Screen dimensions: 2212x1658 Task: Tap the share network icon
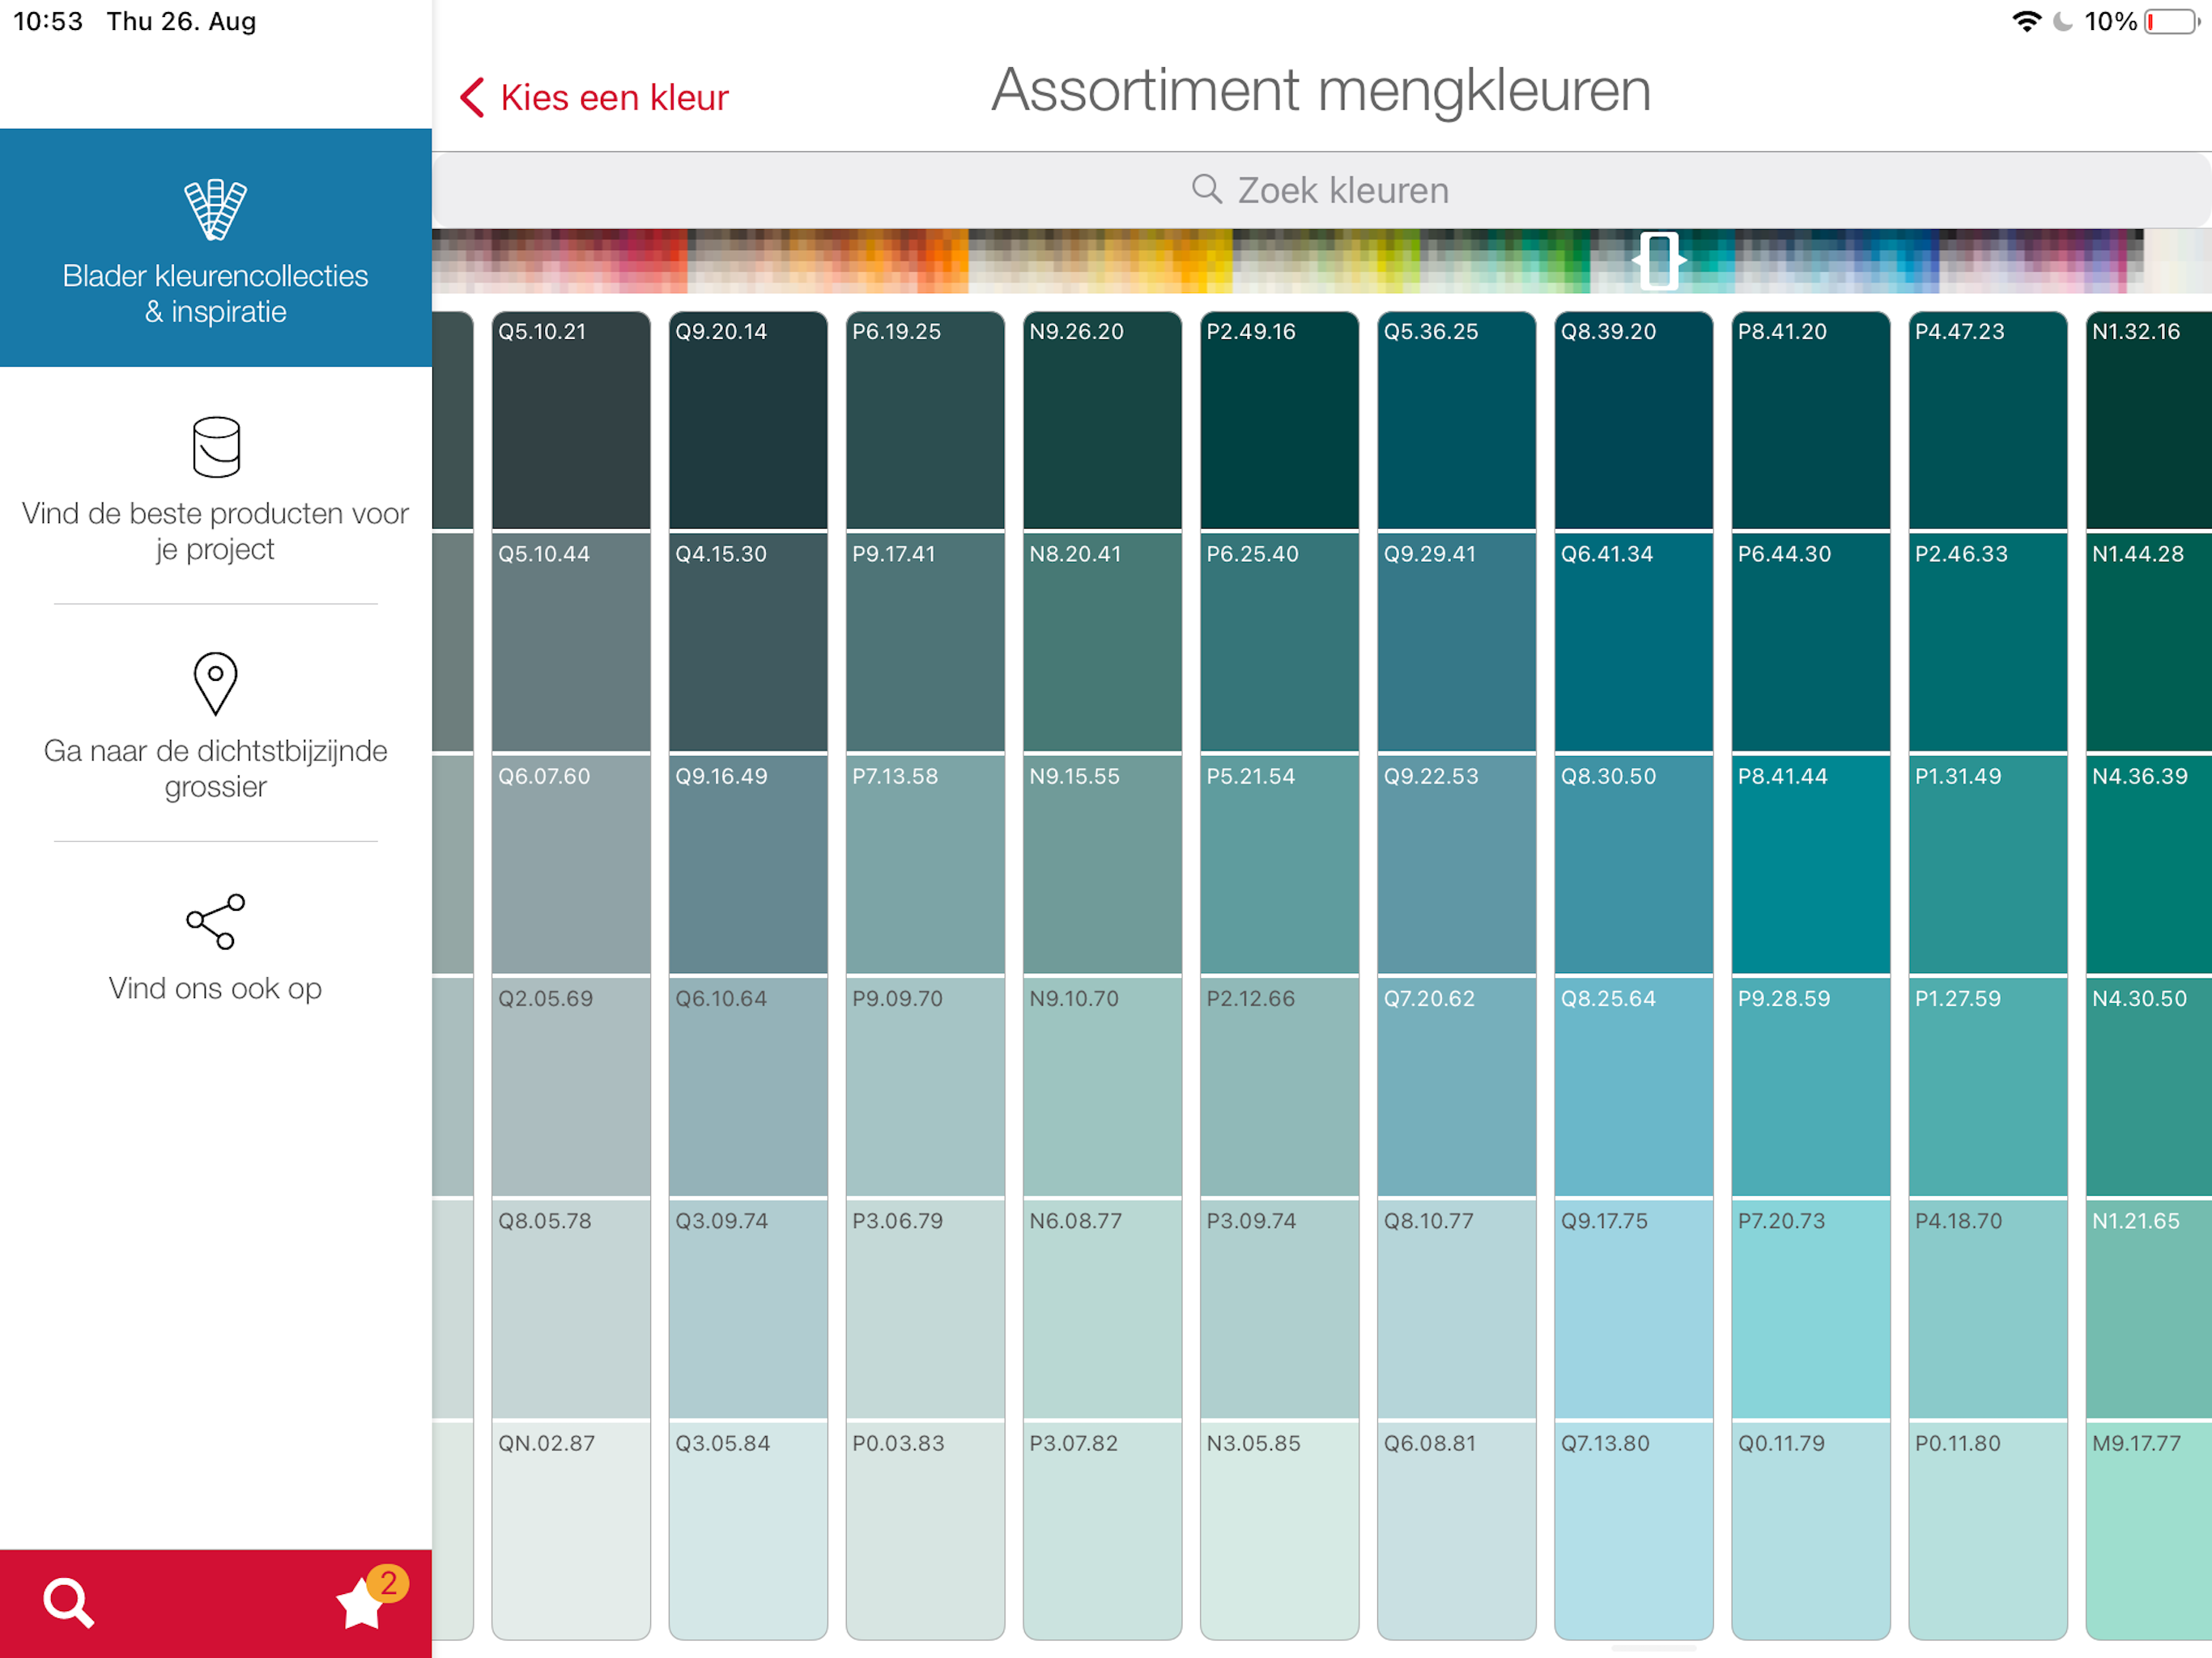215,921
